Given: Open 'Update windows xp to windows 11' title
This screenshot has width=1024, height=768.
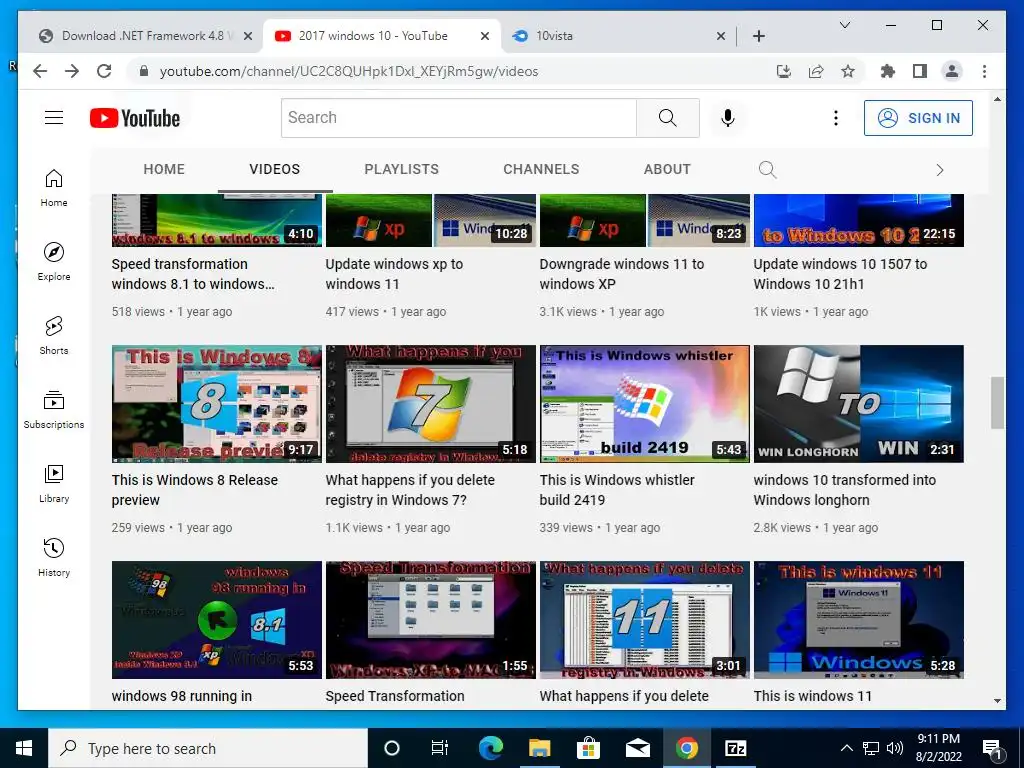Looking at the screenshot, I should tap(394, 274).
